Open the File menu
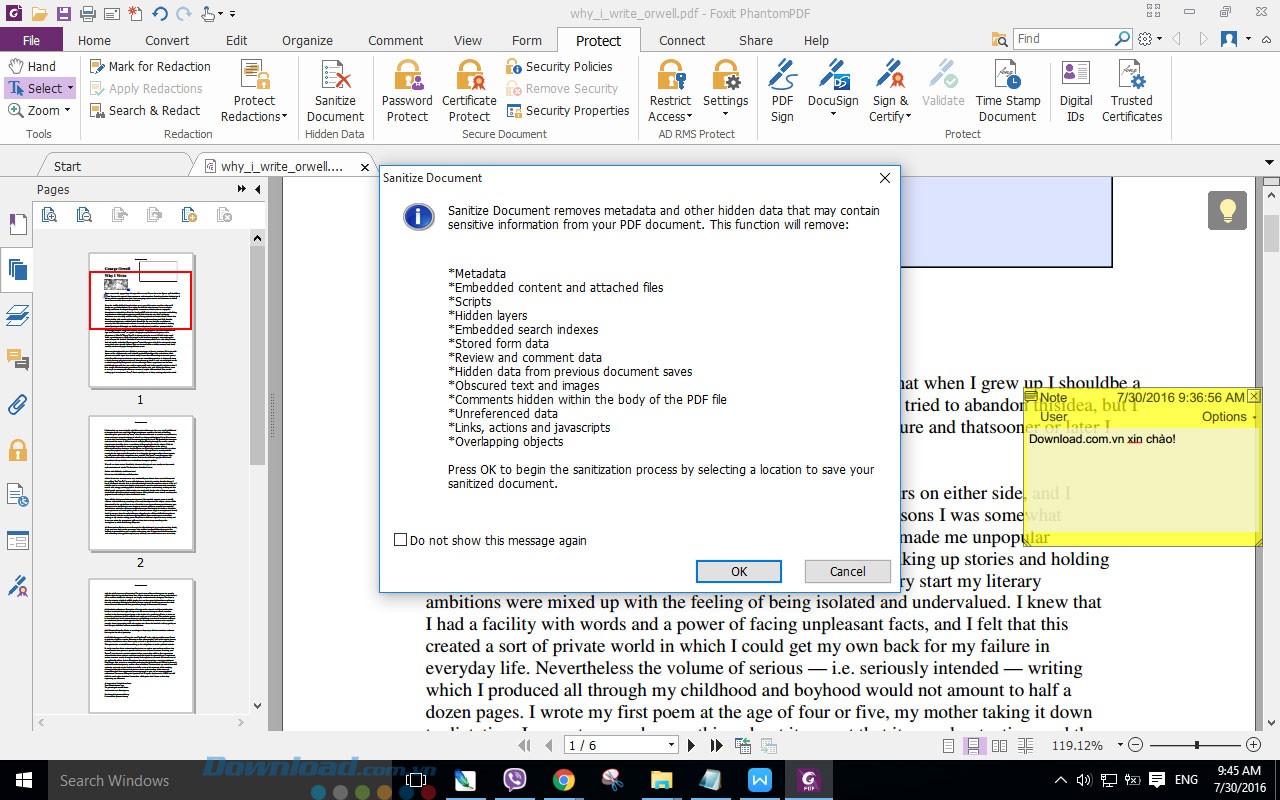The height and width of the screenshot is (800, 1280). [x=31, y=41]
